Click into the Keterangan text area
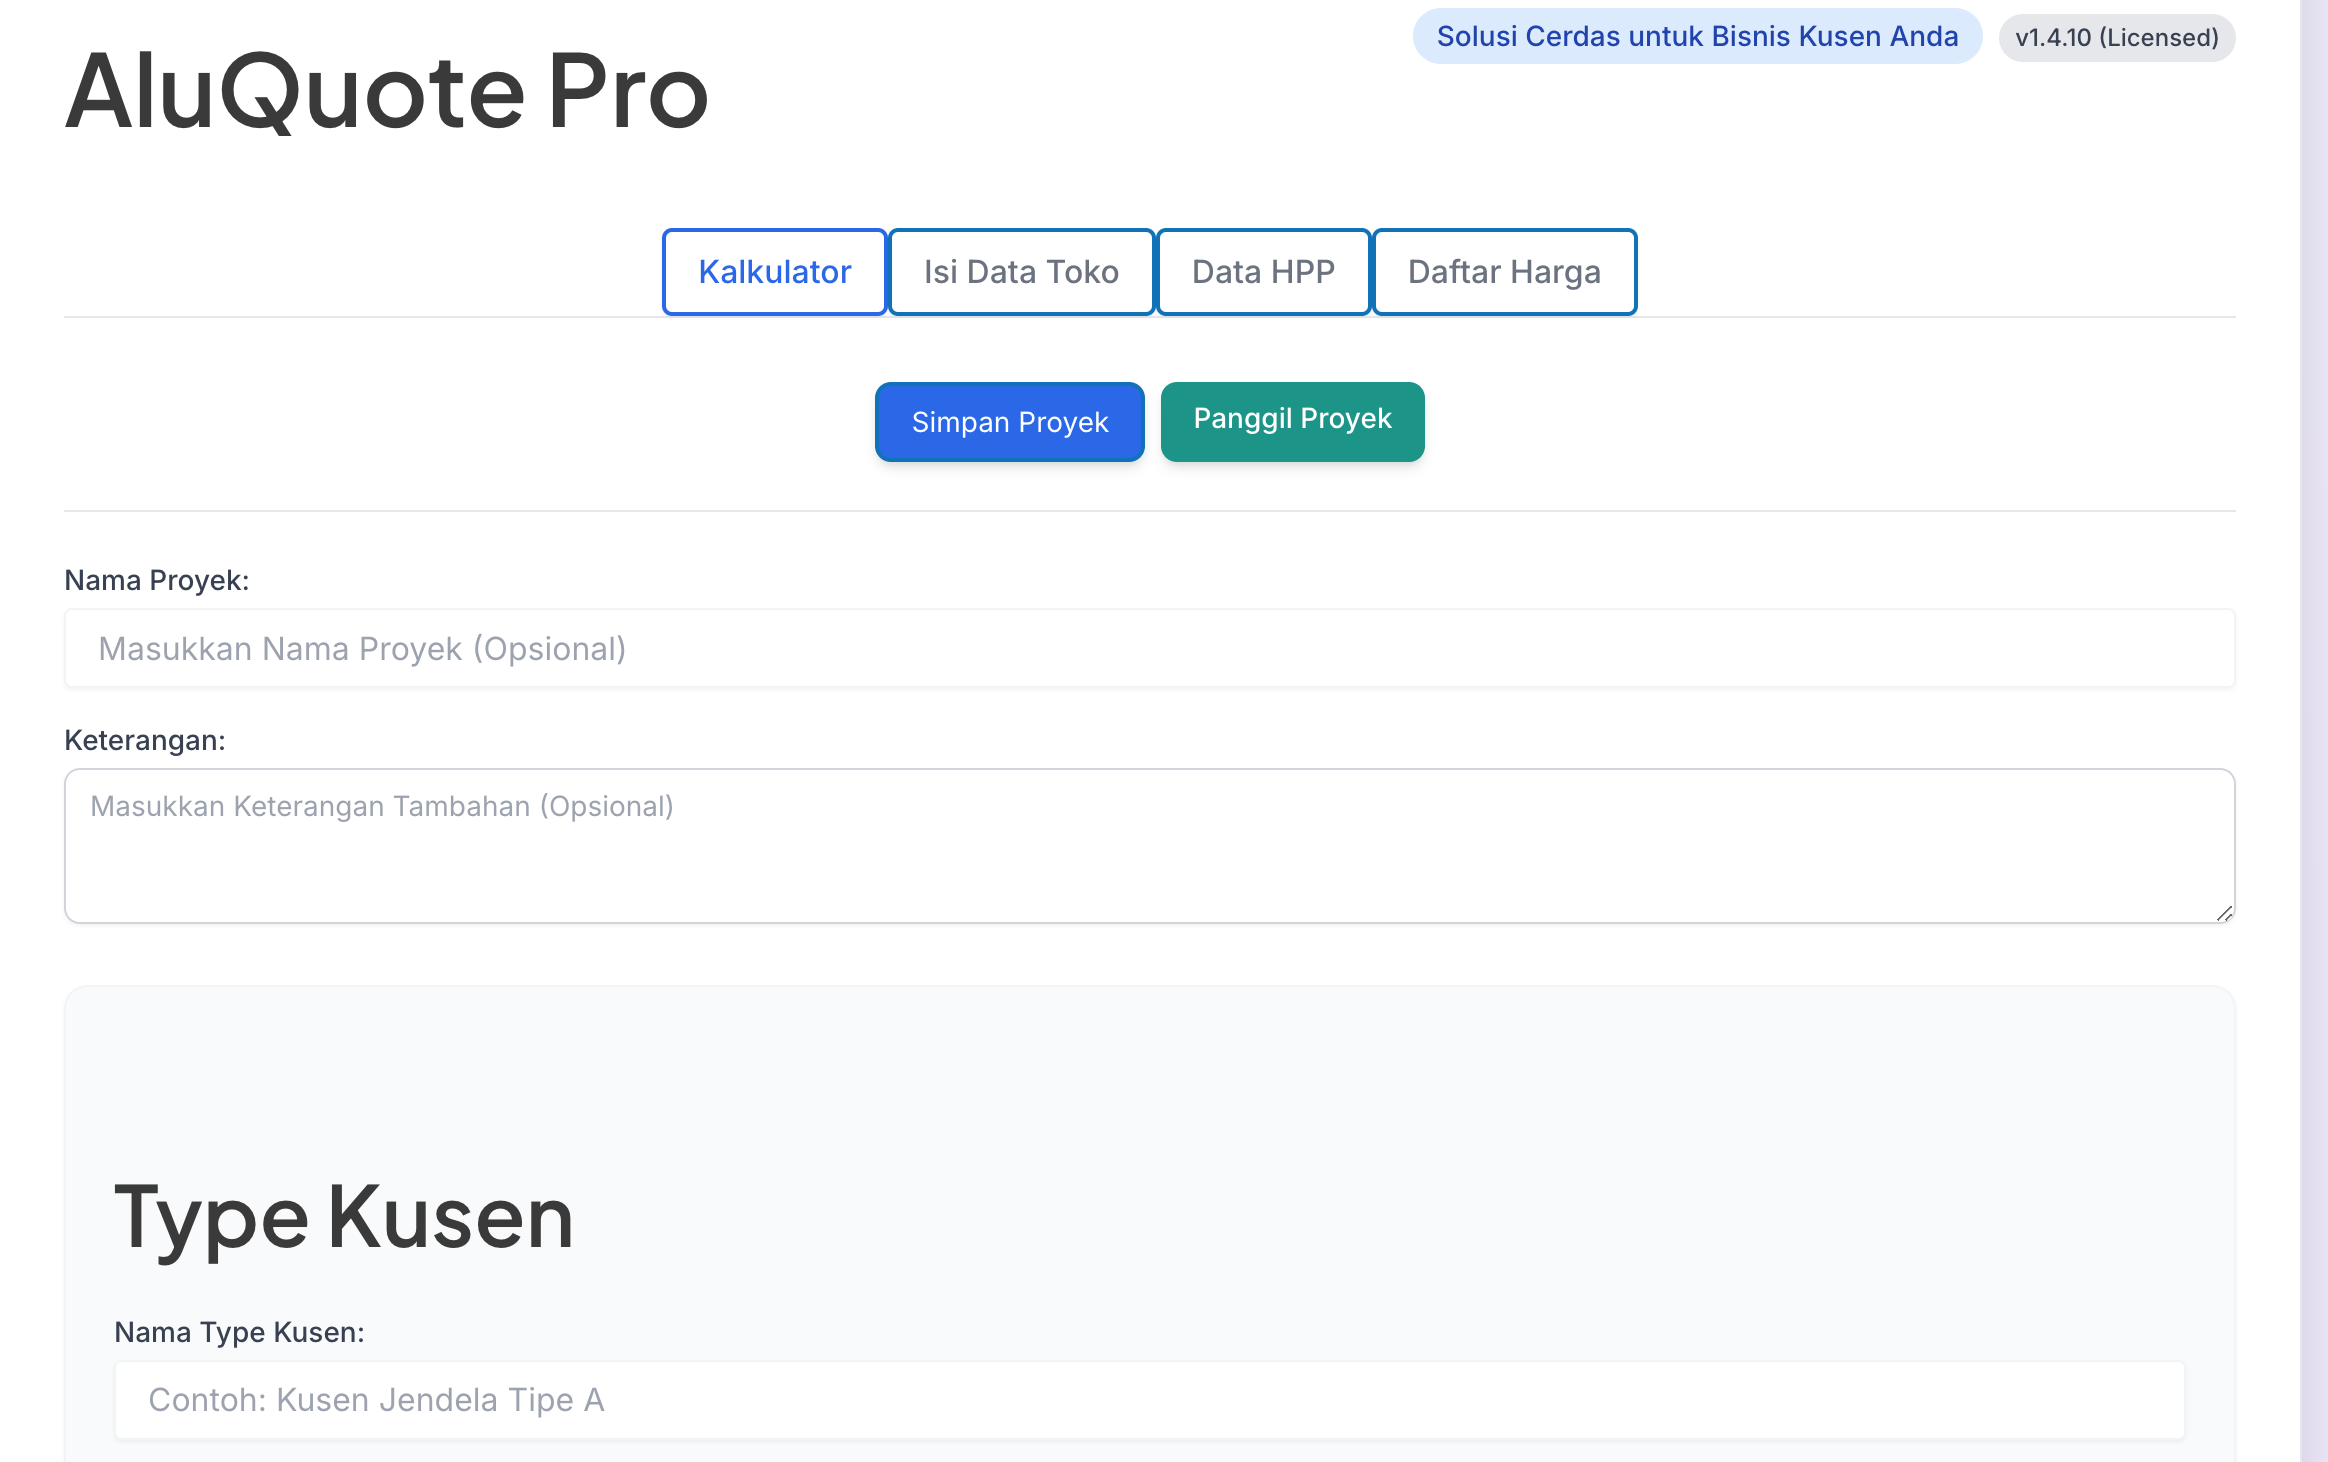Viewport: 2328px width, 1462px height. point(1149,845)
